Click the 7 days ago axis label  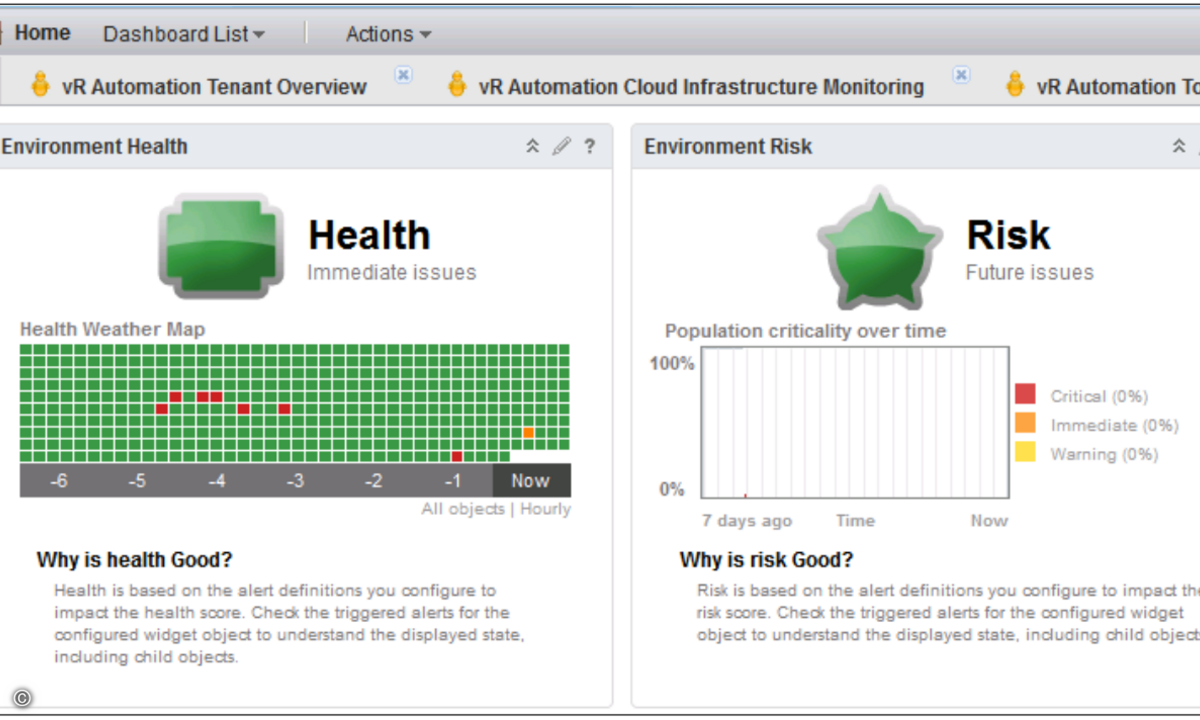[747, 520]
